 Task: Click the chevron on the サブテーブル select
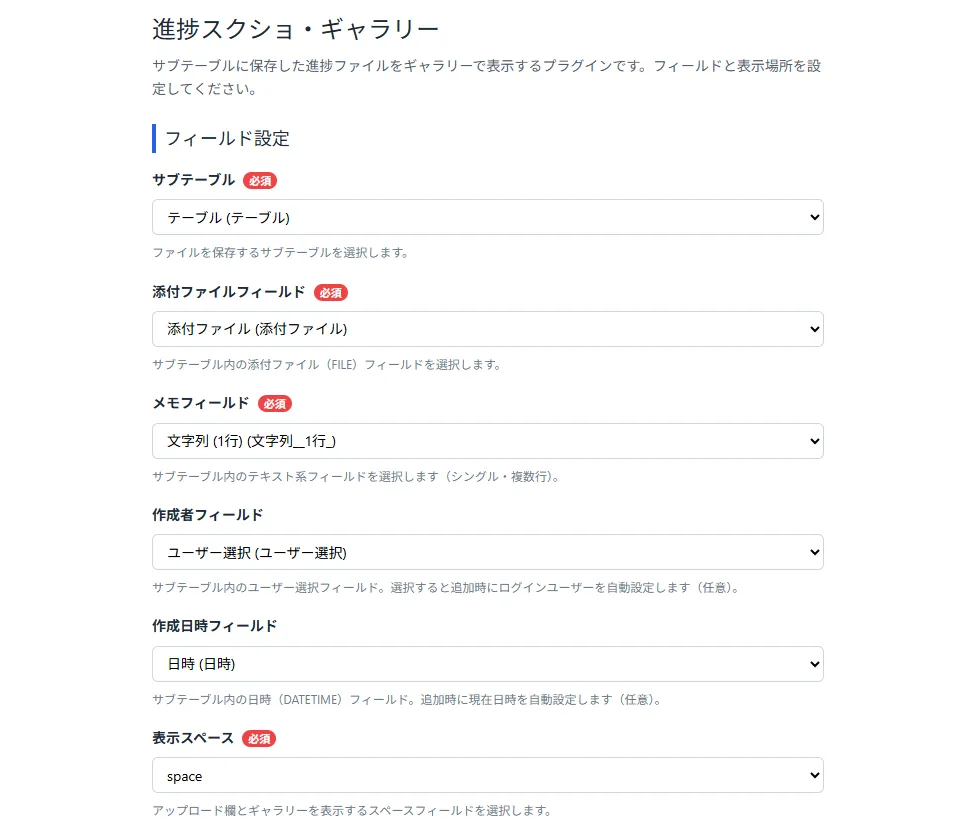[814, 217]
